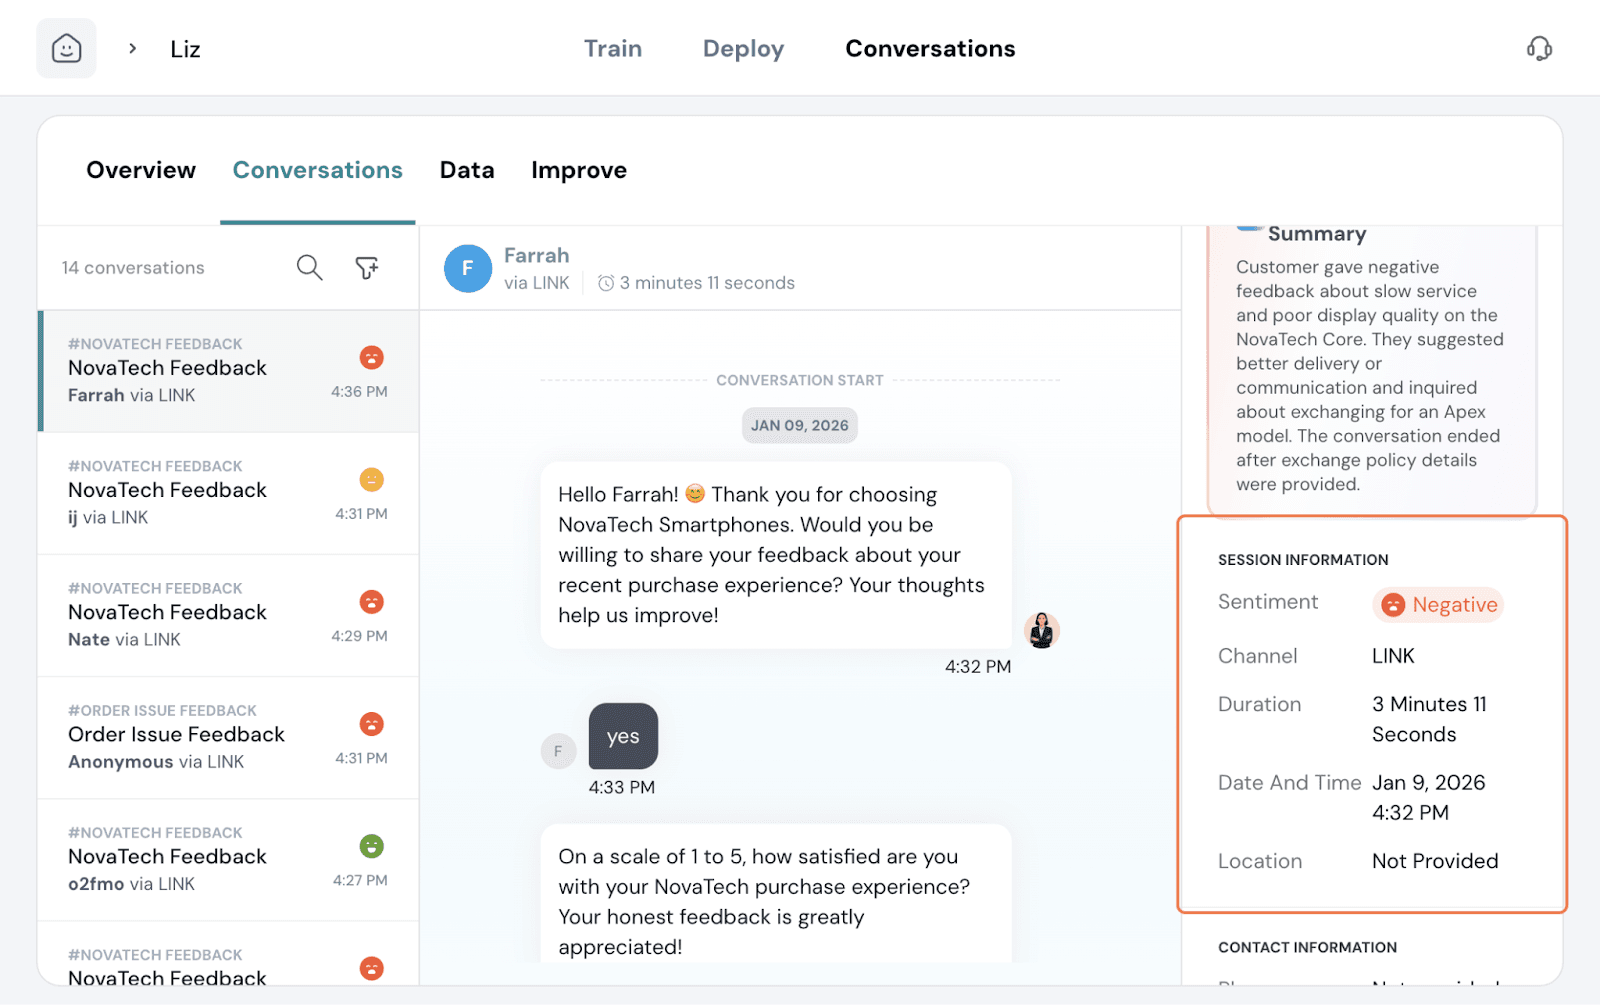1600x1005 pixels.
Task: Expand the breadcrumb chevron before Liz
Action: [132, 48]
